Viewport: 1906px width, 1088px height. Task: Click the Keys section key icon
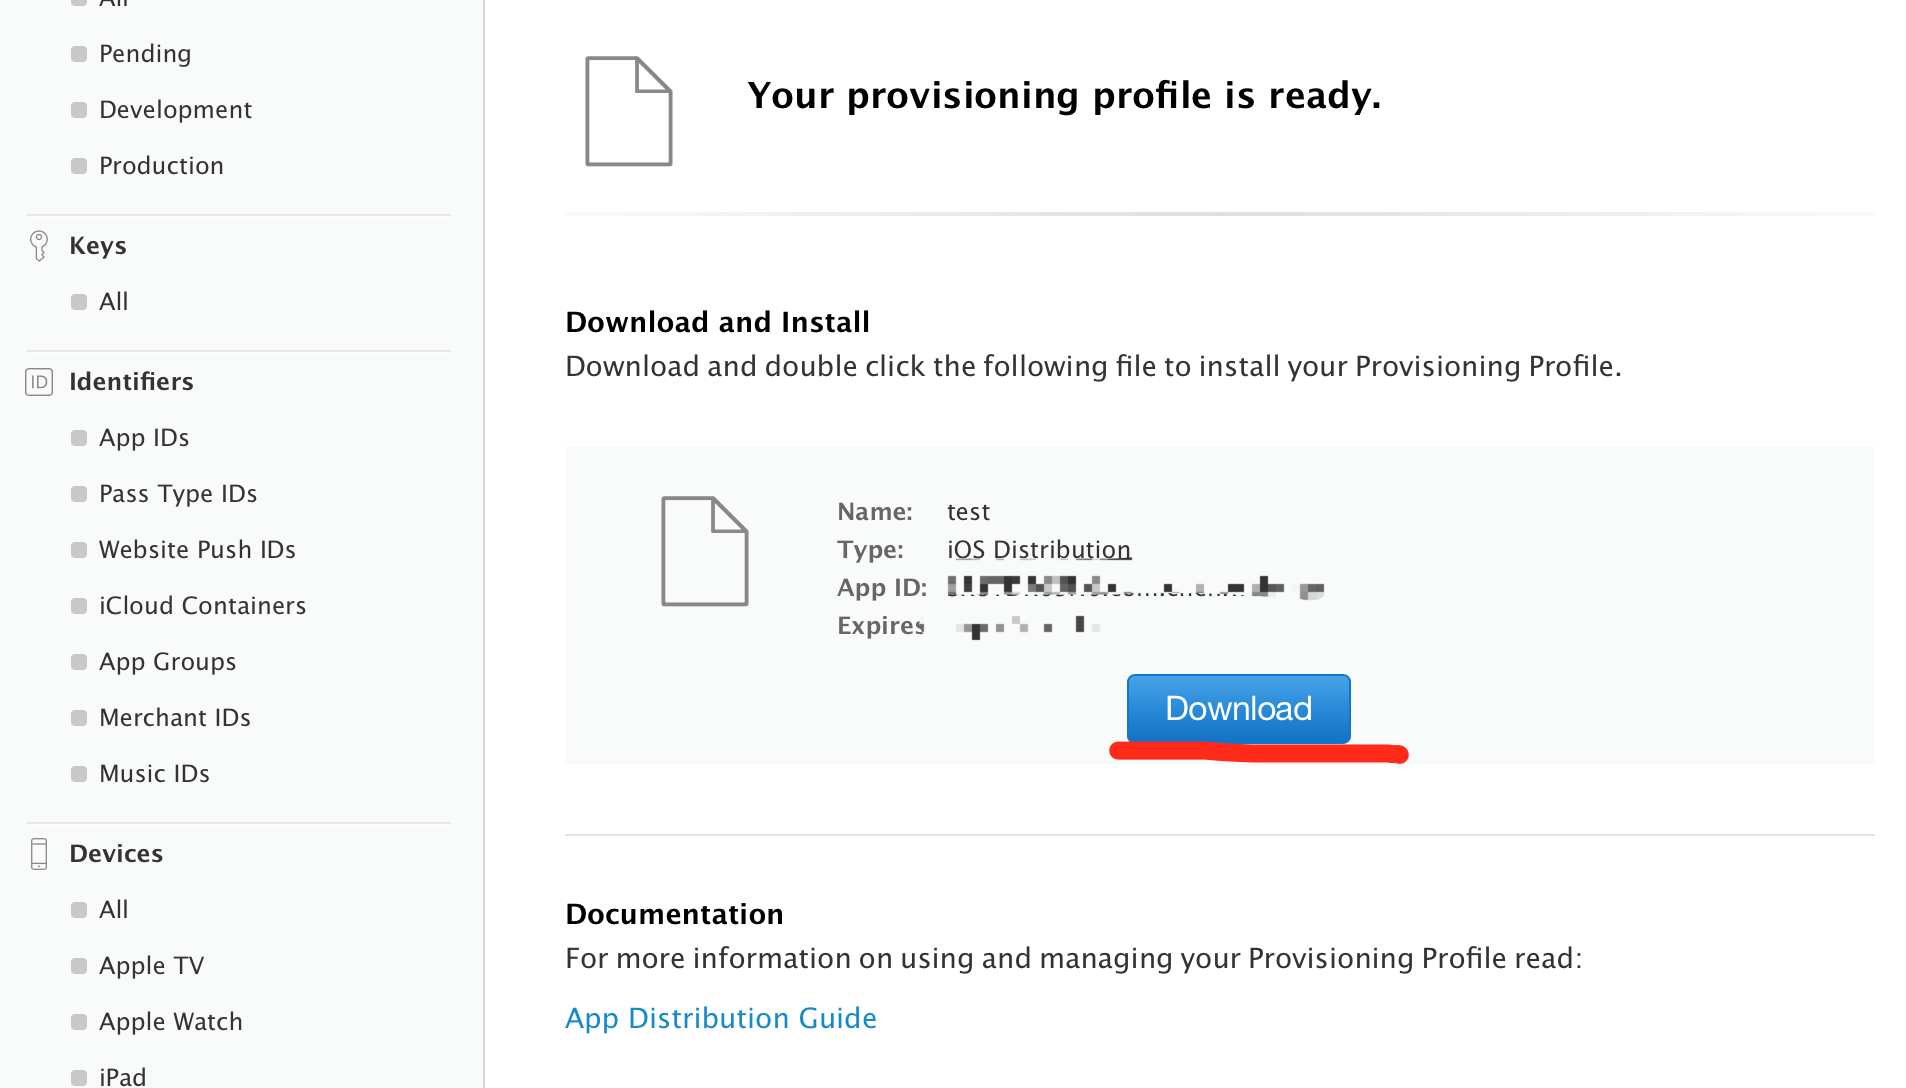39,245
